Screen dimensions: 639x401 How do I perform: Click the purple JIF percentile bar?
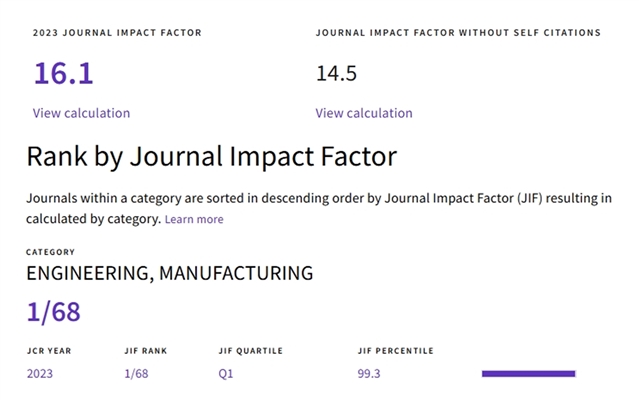pyautogui.click(x=528, y=374)
